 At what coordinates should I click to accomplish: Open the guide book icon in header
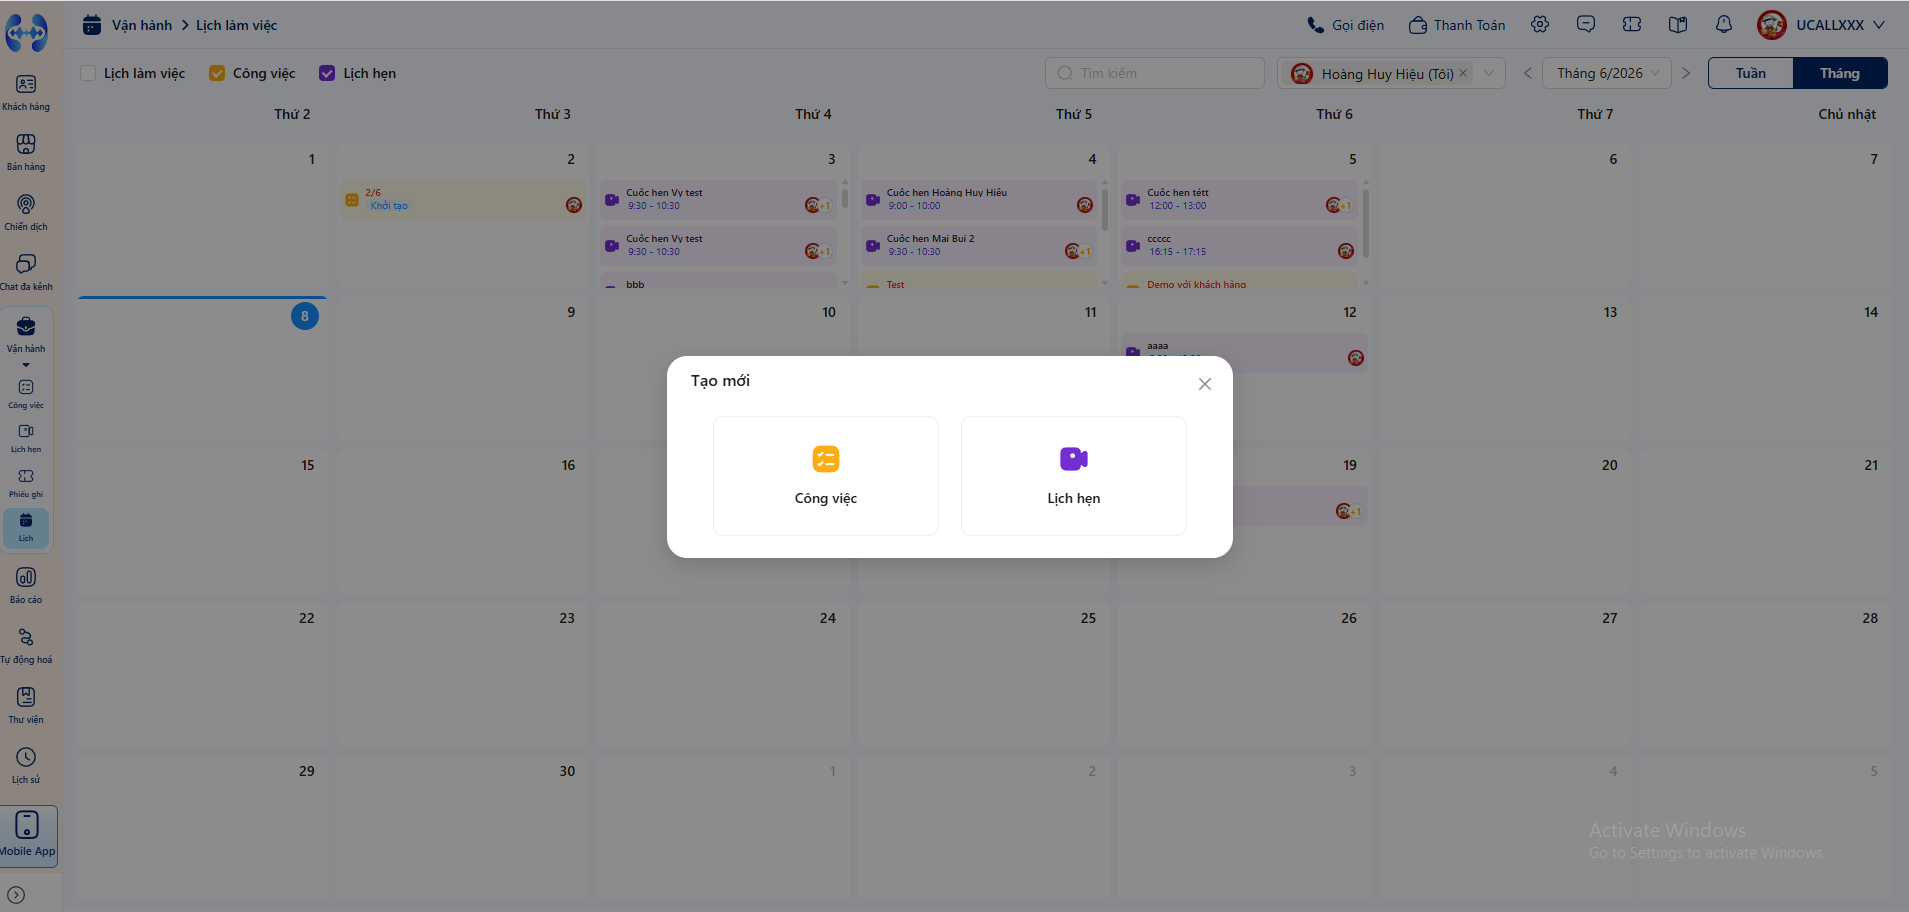click(1678, 25)
